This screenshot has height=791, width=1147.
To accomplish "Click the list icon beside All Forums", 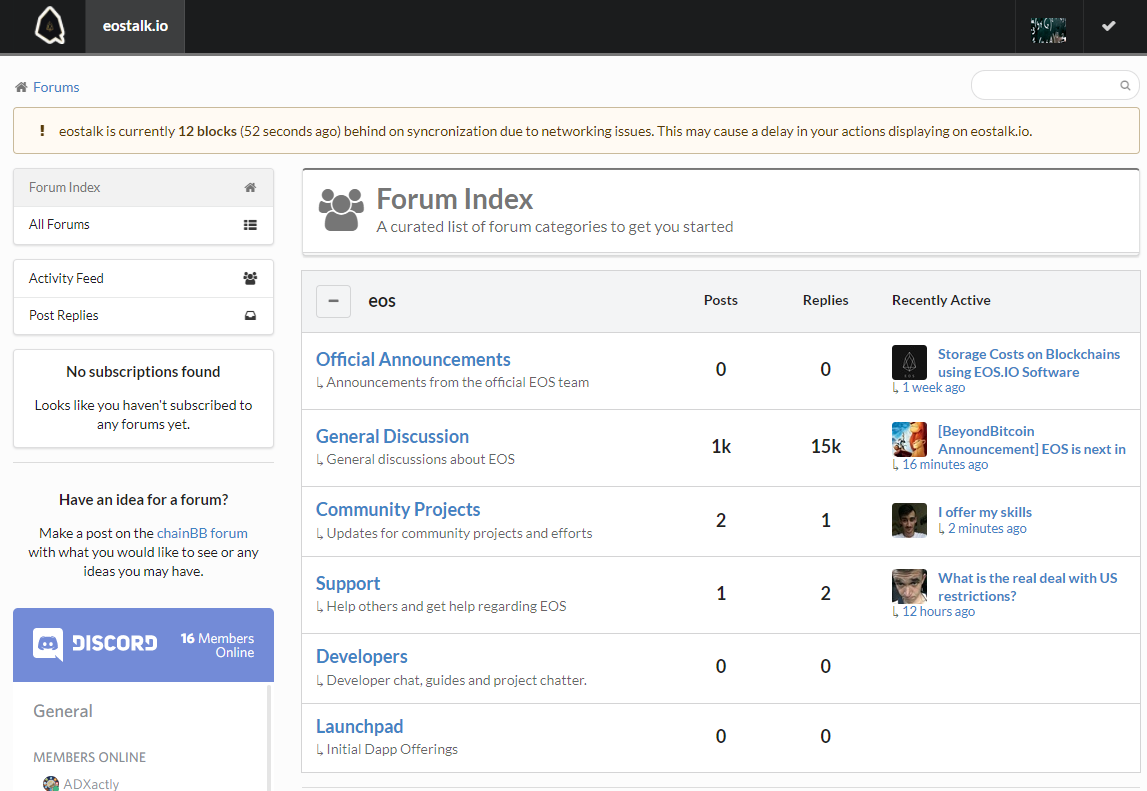I will click(250, 225).
